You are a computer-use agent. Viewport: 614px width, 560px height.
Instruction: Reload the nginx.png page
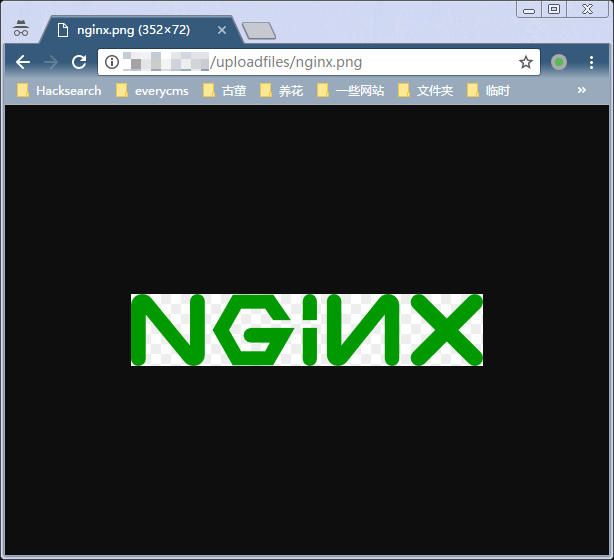79,62
